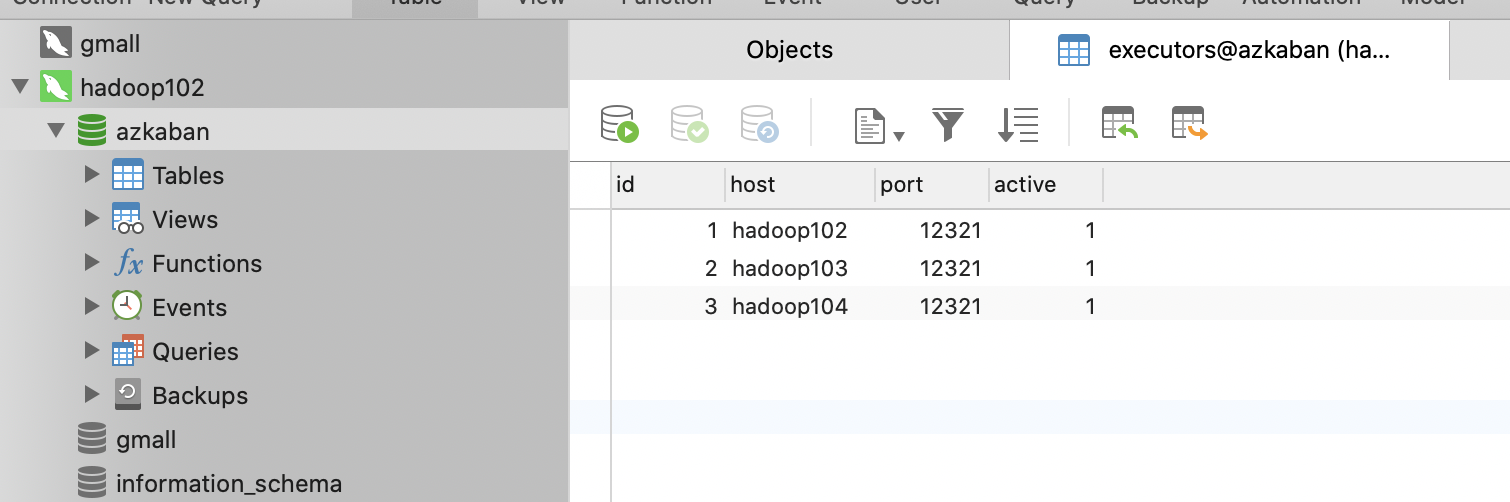Select the information_schema database
This screenshot has width=1510, height=502.
229,484
